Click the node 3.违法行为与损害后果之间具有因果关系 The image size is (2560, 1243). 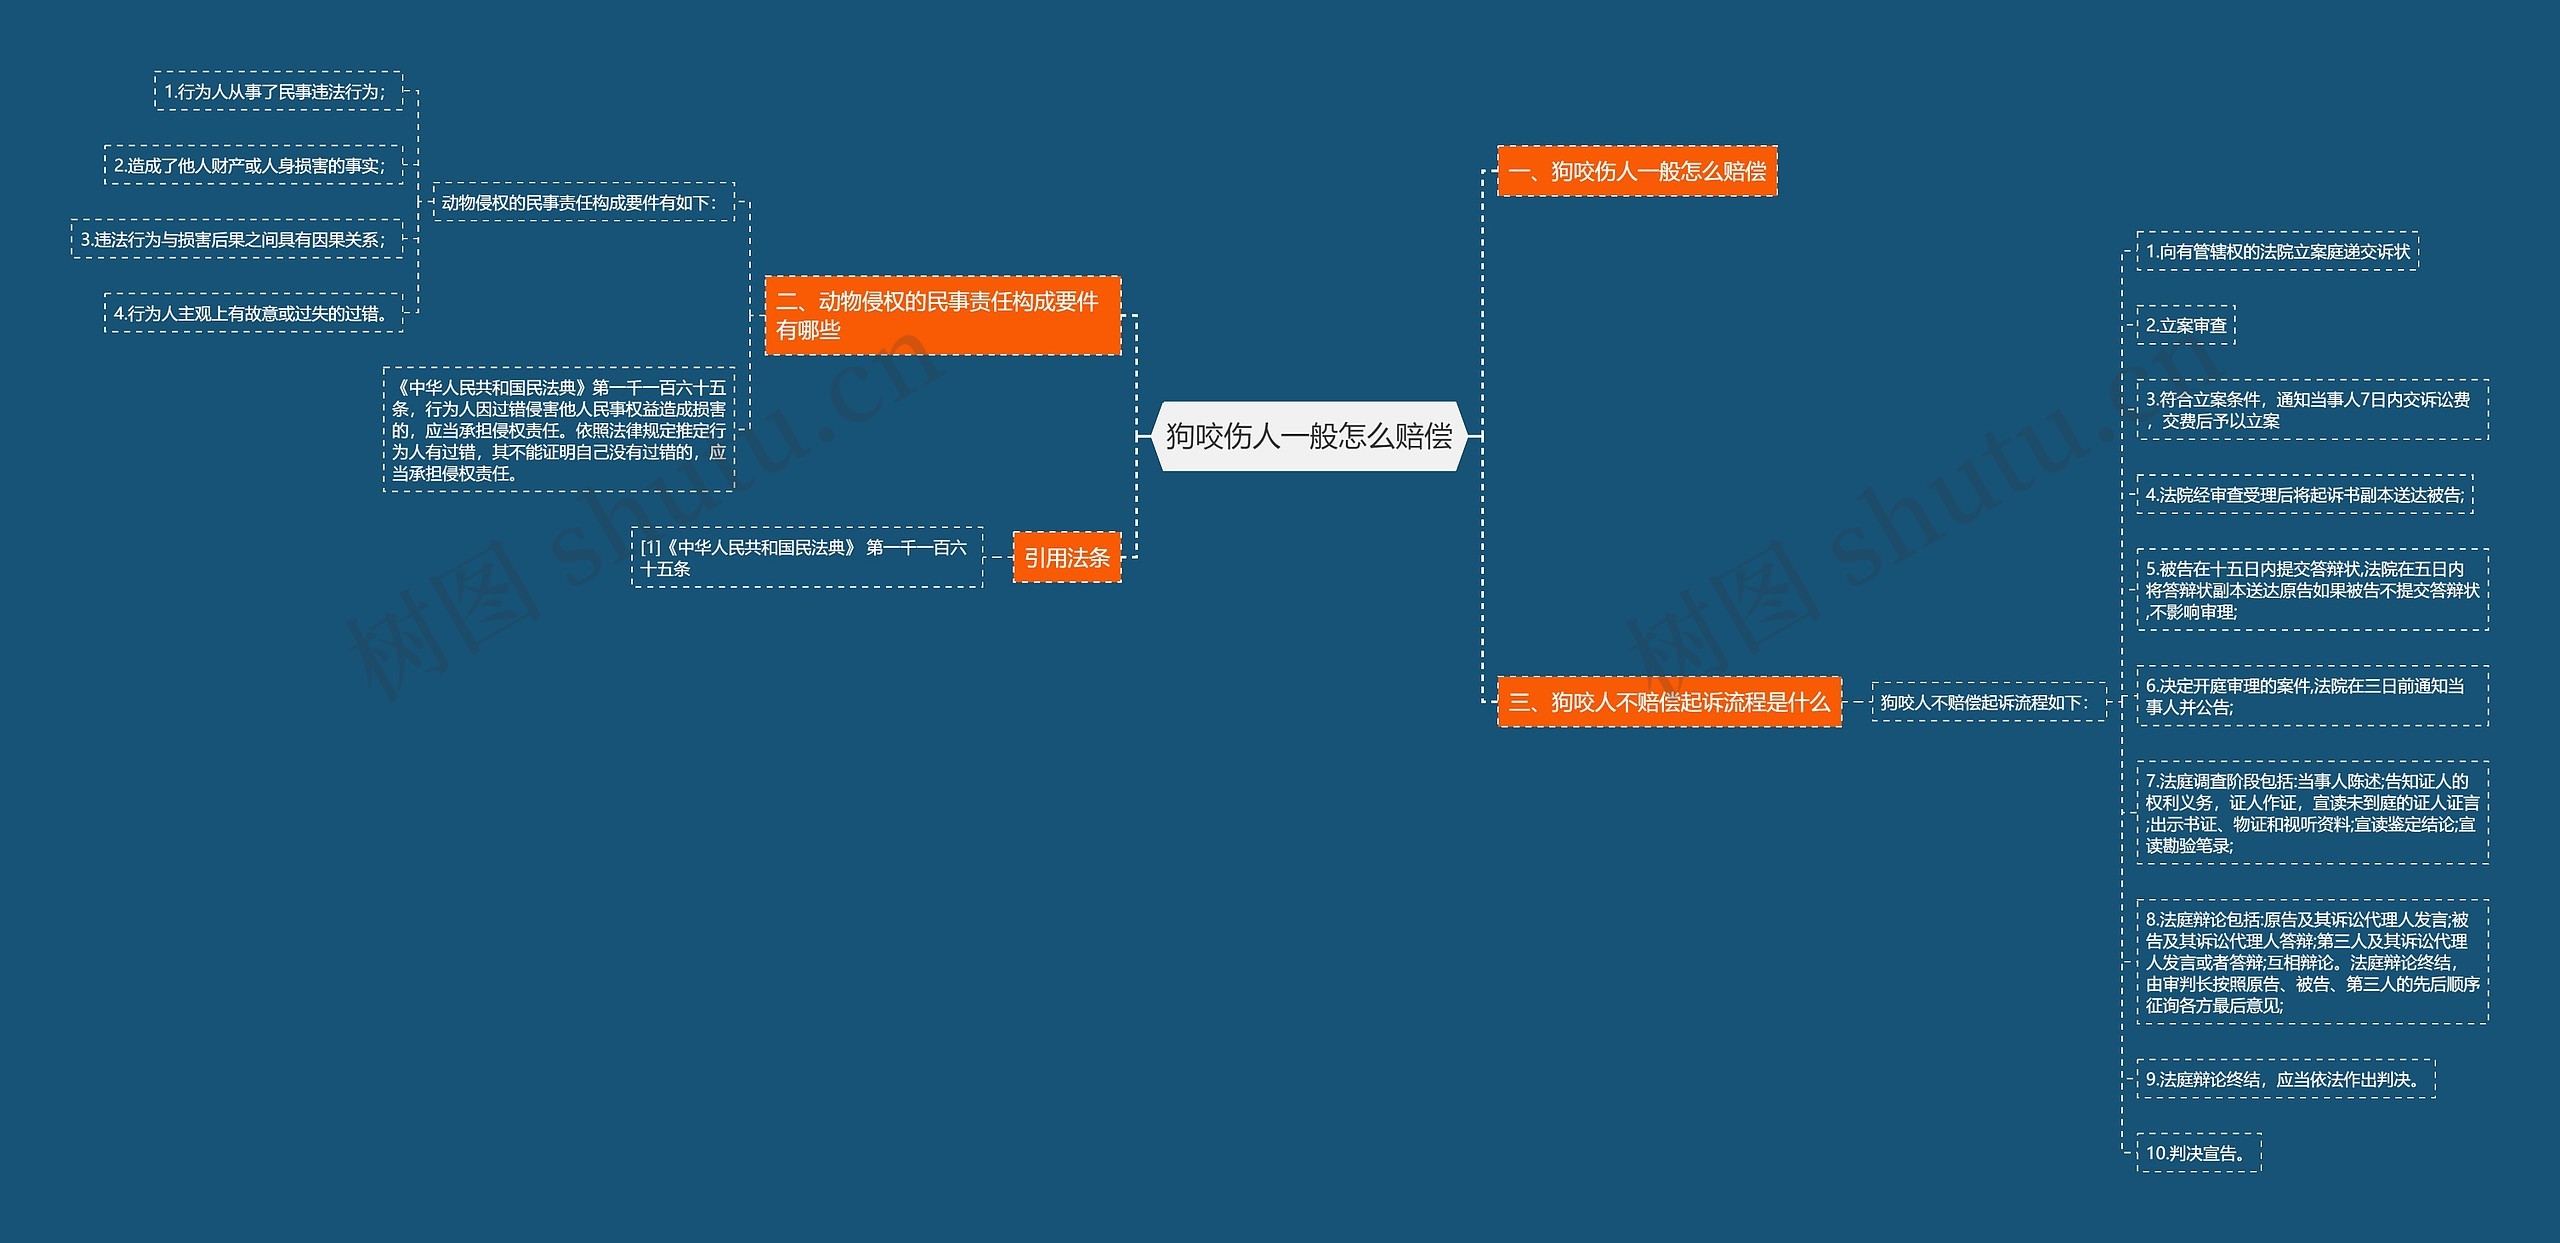coord(236,240)
